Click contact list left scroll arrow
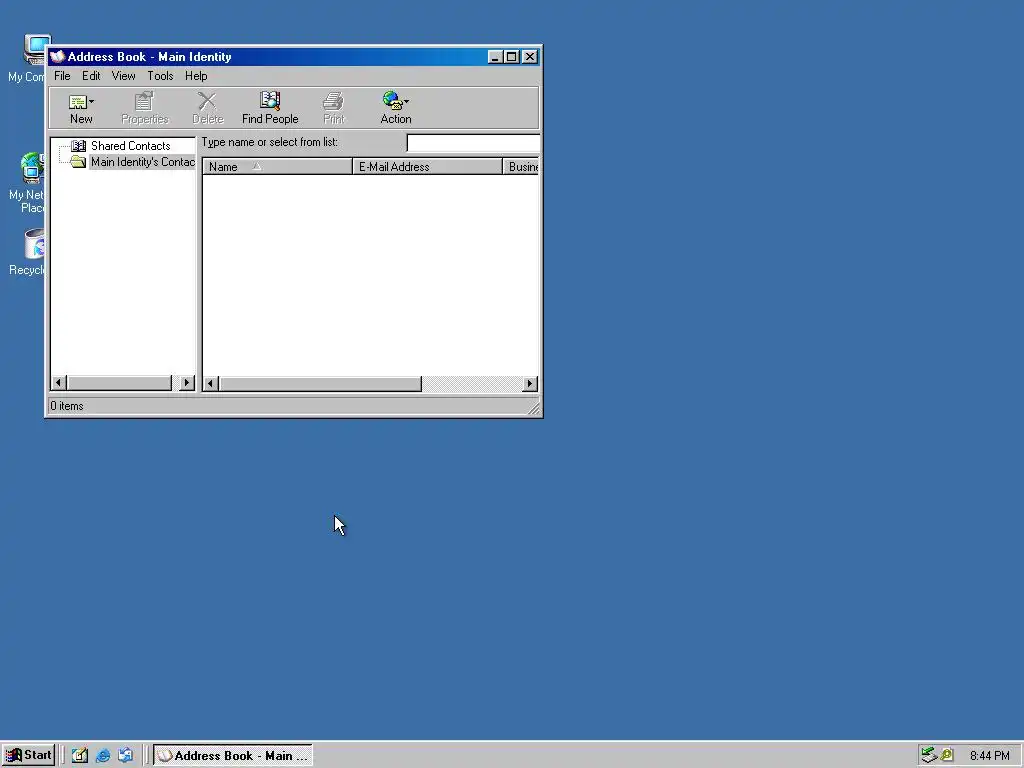 pyautogui.click(x=210, y=383)
